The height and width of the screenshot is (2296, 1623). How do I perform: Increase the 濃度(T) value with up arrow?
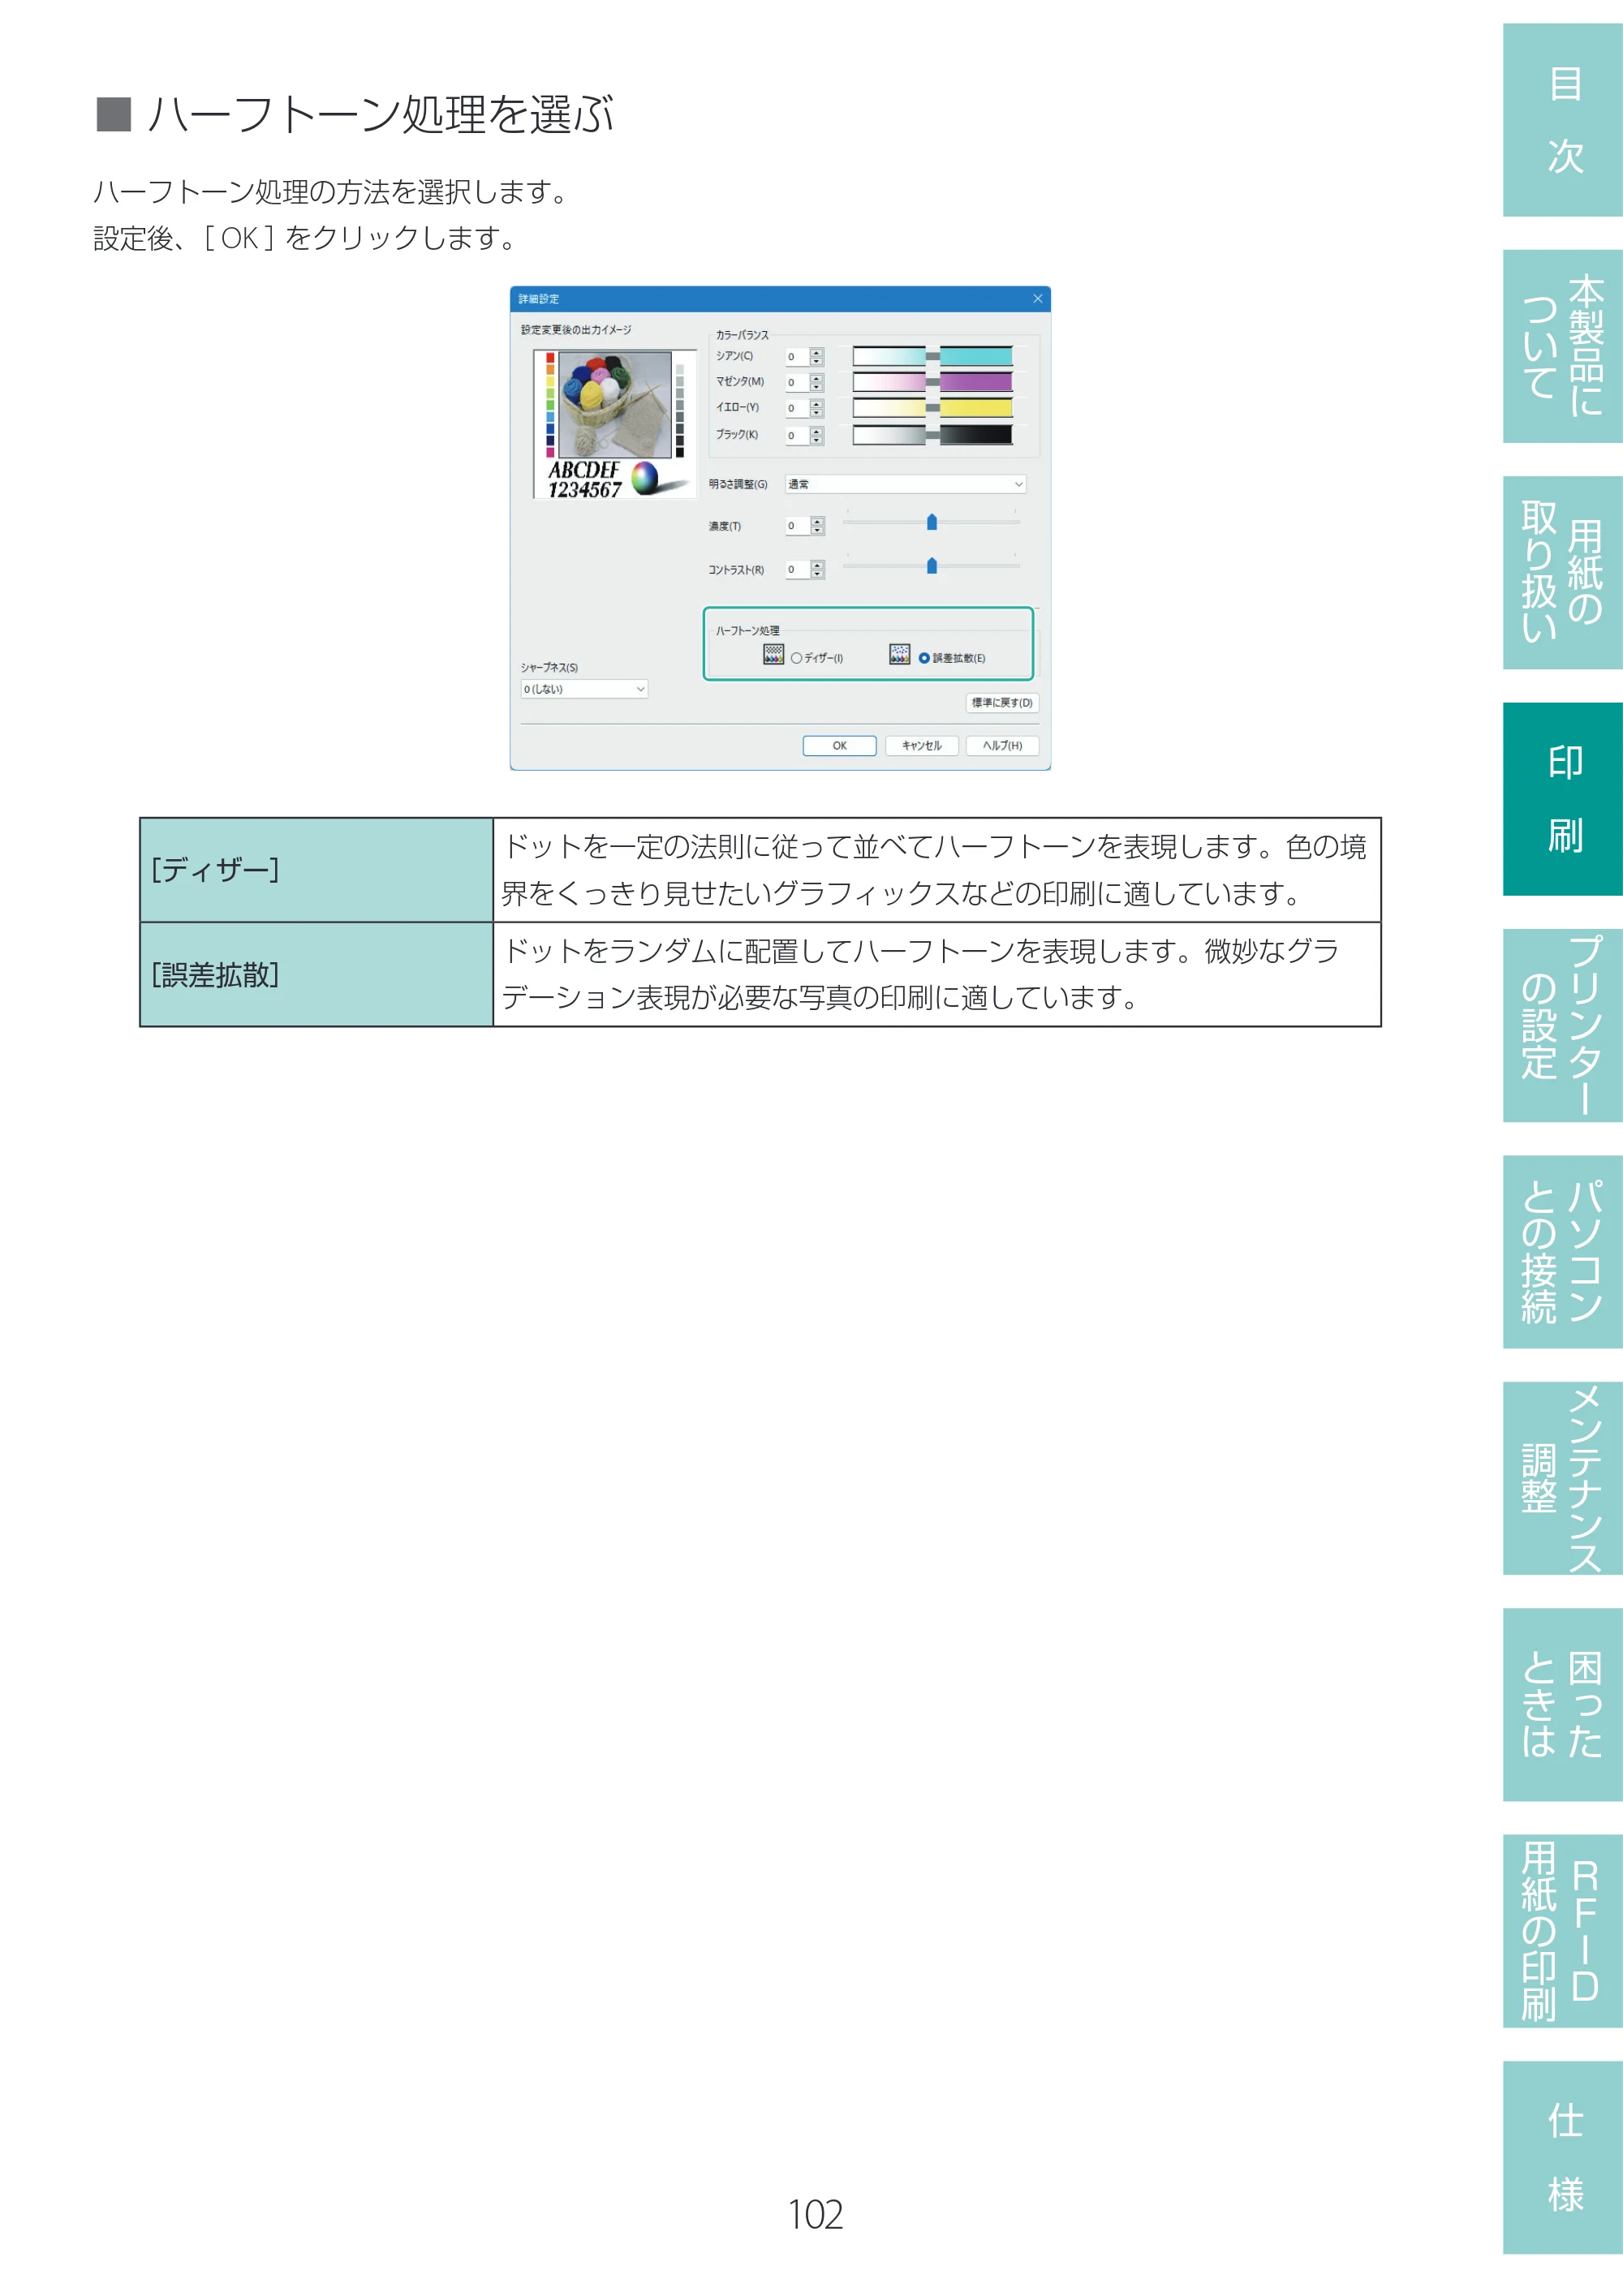point(817,521)
